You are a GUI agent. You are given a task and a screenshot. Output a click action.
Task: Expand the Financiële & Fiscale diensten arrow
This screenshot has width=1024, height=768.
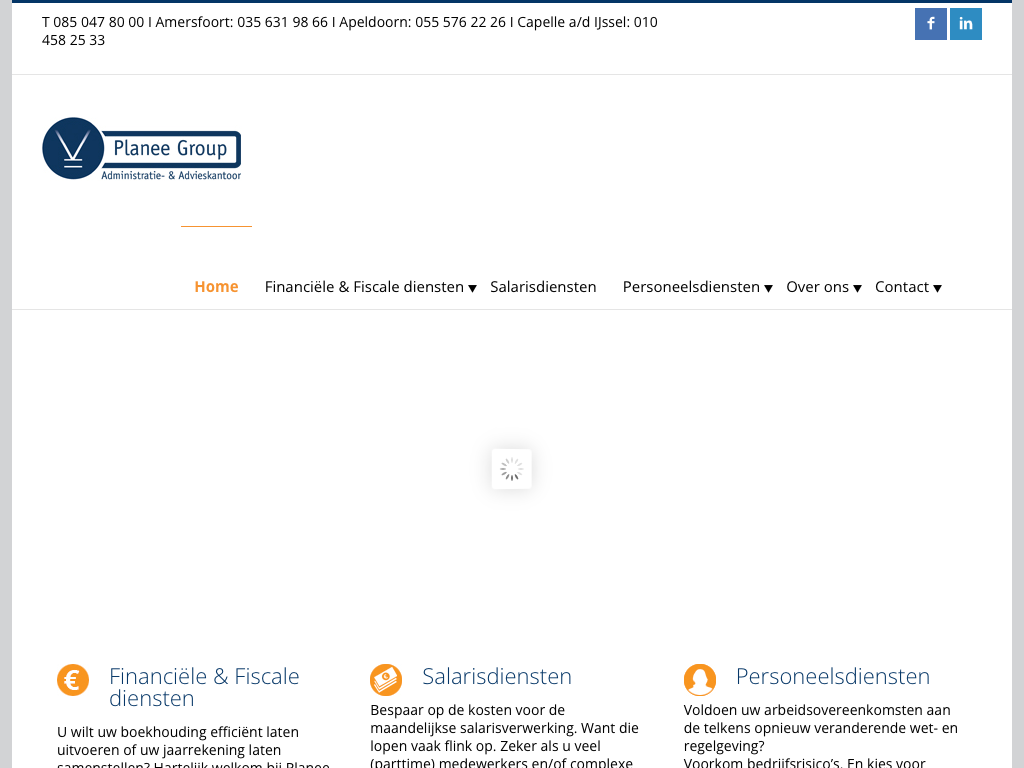click(473, 288)
